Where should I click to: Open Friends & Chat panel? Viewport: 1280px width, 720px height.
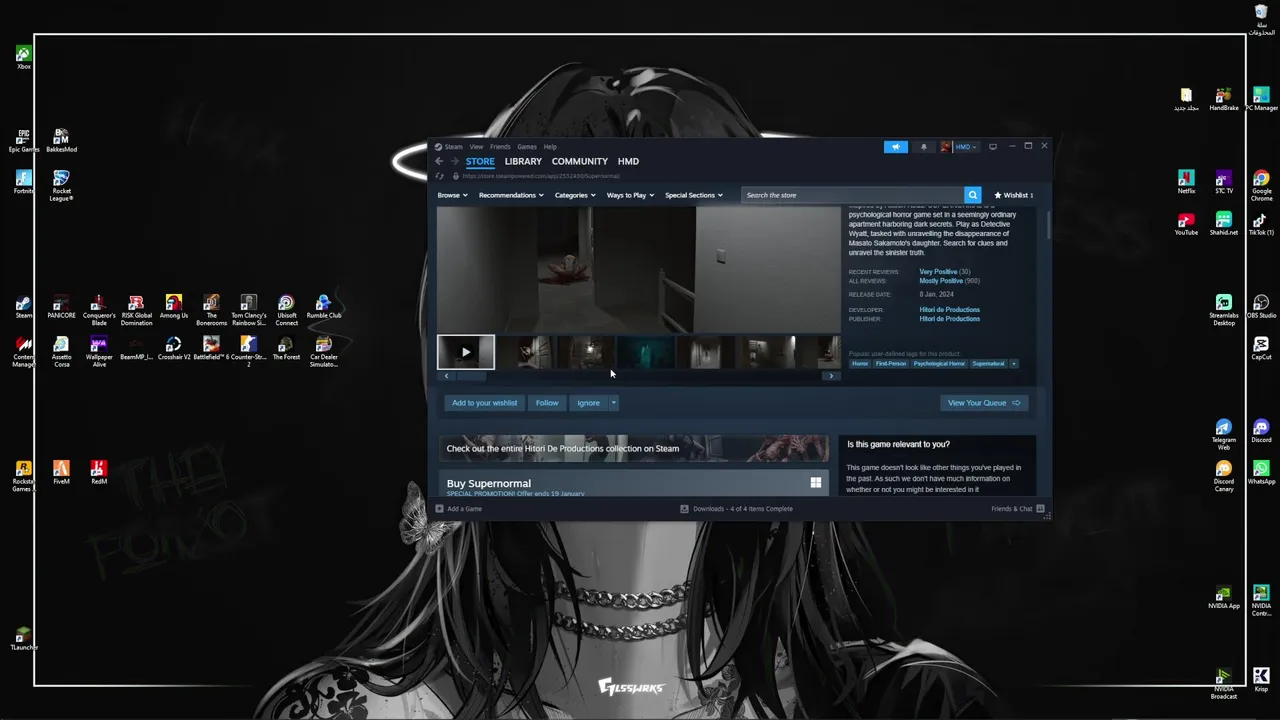[x=1018, y=509]
